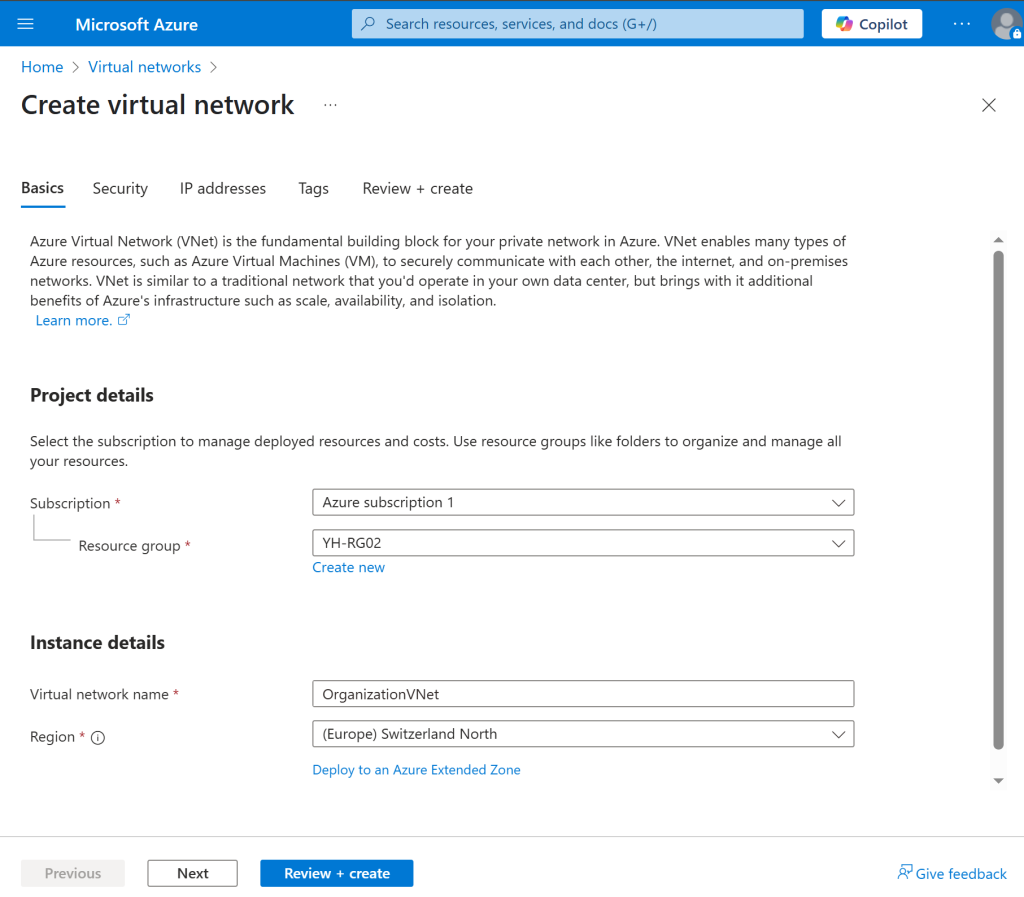Image resolution: width=1024 pixels, height=897 pixels.
Task: Open Copilot from the top bar
Action: [x=871, y=24]
